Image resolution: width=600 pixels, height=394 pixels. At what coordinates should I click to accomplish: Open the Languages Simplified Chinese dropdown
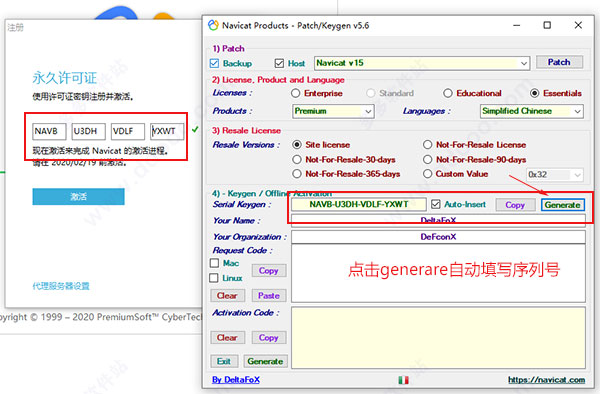pos(532,111)
